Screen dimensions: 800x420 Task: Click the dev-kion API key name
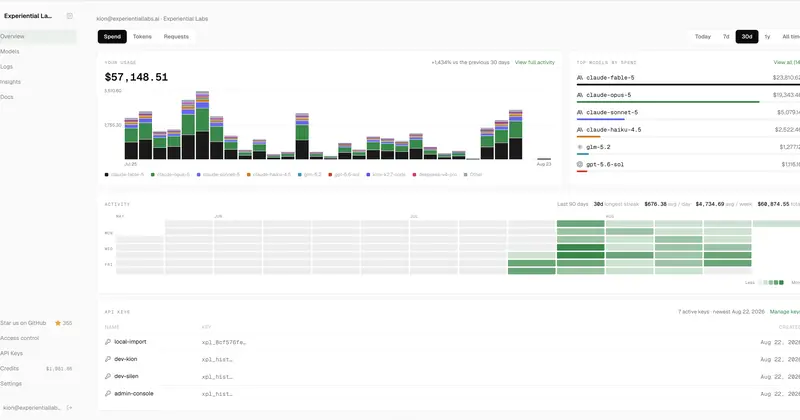coord(126,359)
